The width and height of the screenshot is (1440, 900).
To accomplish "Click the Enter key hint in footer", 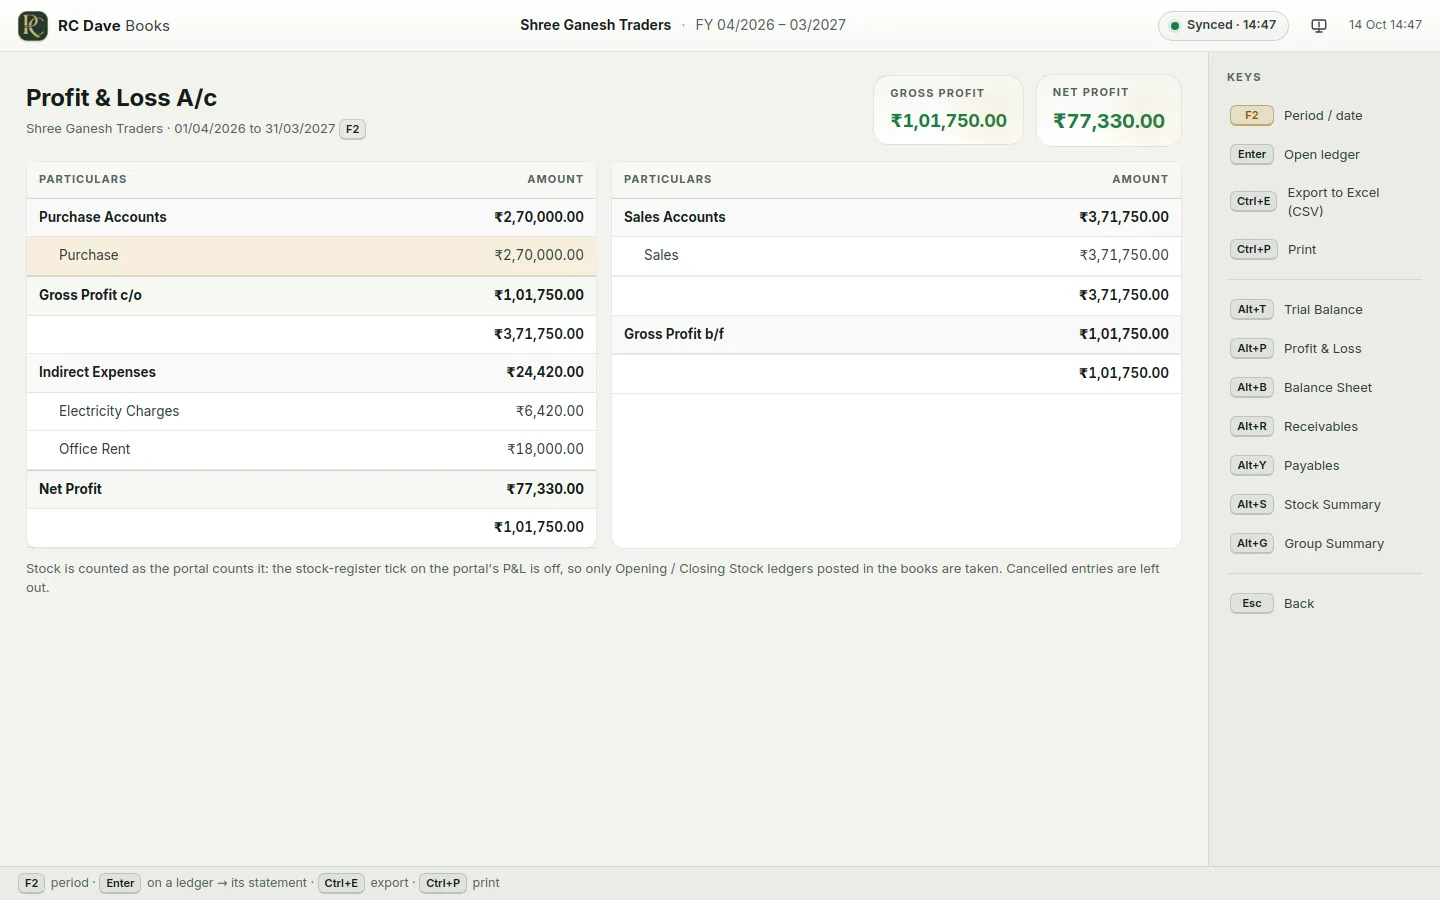I will (x=120, y=884).
